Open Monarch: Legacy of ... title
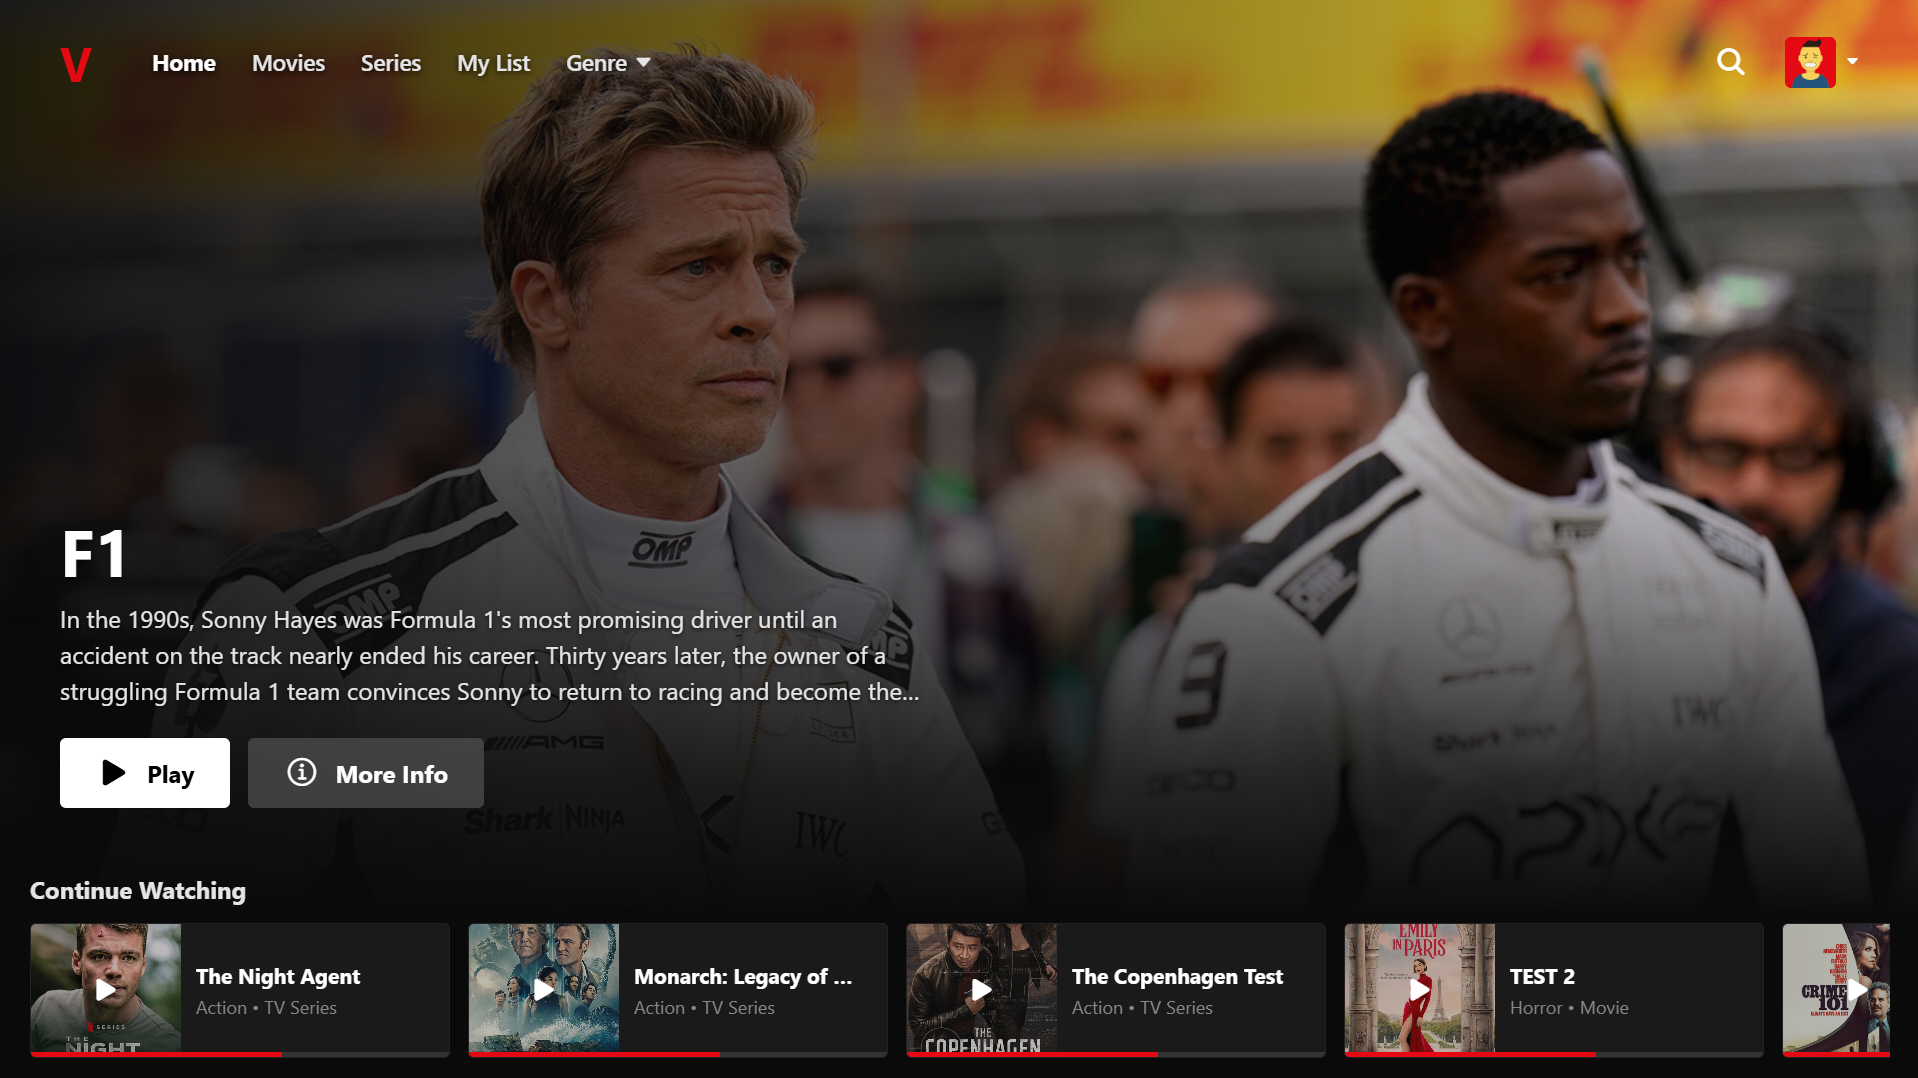 pos(743,976)
